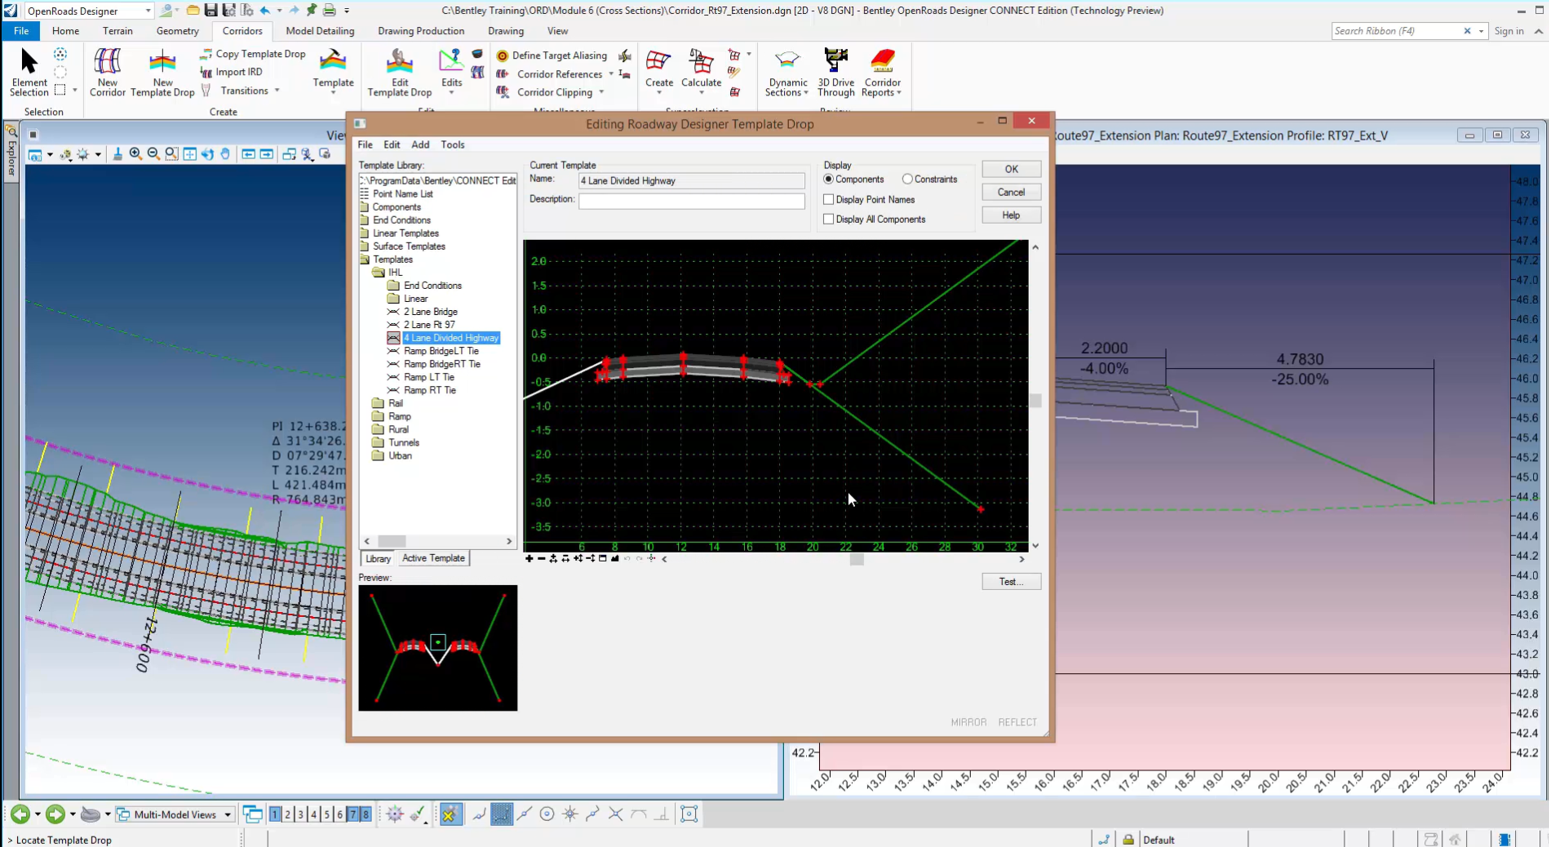Open the Transitions dropdown
The height and width of the screenshot is (847, 1549).
(275, 91)
